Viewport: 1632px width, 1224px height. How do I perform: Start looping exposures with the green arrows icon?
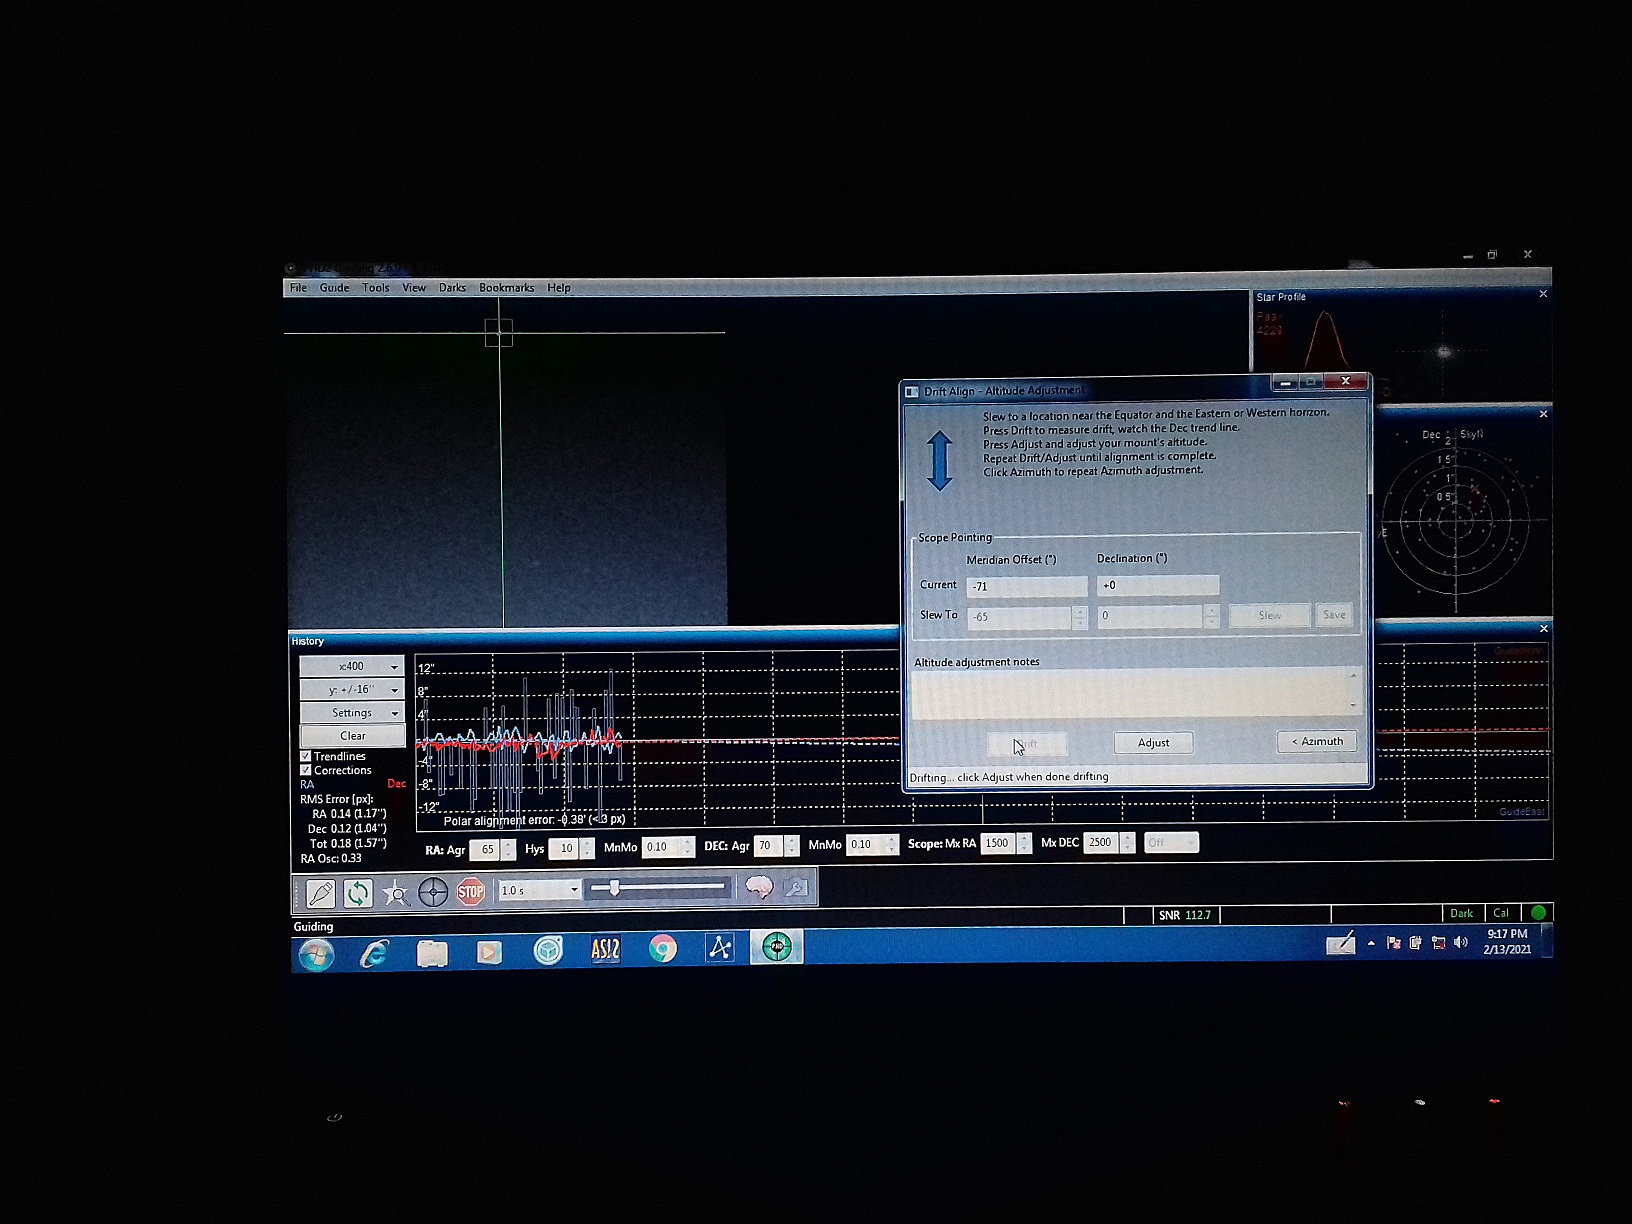click(357, 892)
